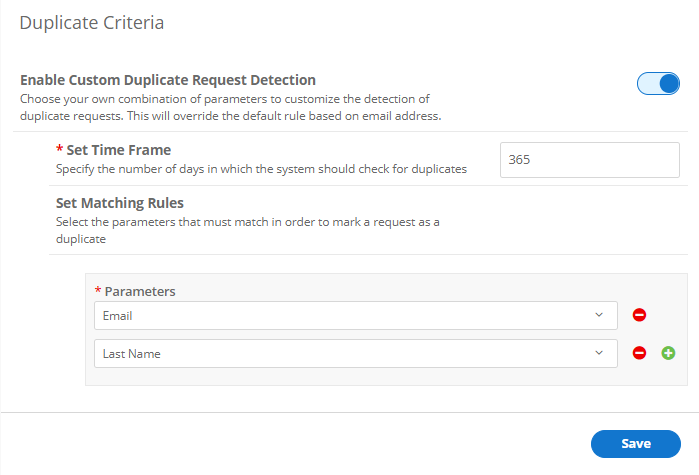Disable Custom Duplicate Request Detection switch
The height and width of the screenshot is (475, 699).
(x=658, y=84)
